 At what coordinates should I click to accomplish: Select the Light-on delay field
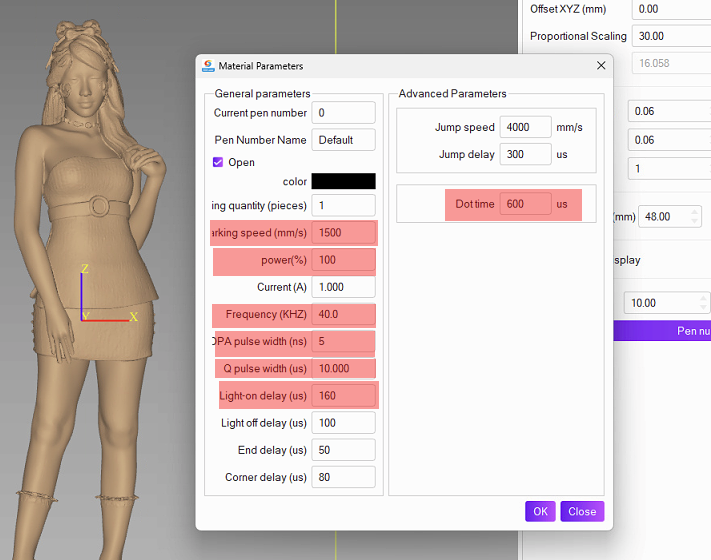343,396
